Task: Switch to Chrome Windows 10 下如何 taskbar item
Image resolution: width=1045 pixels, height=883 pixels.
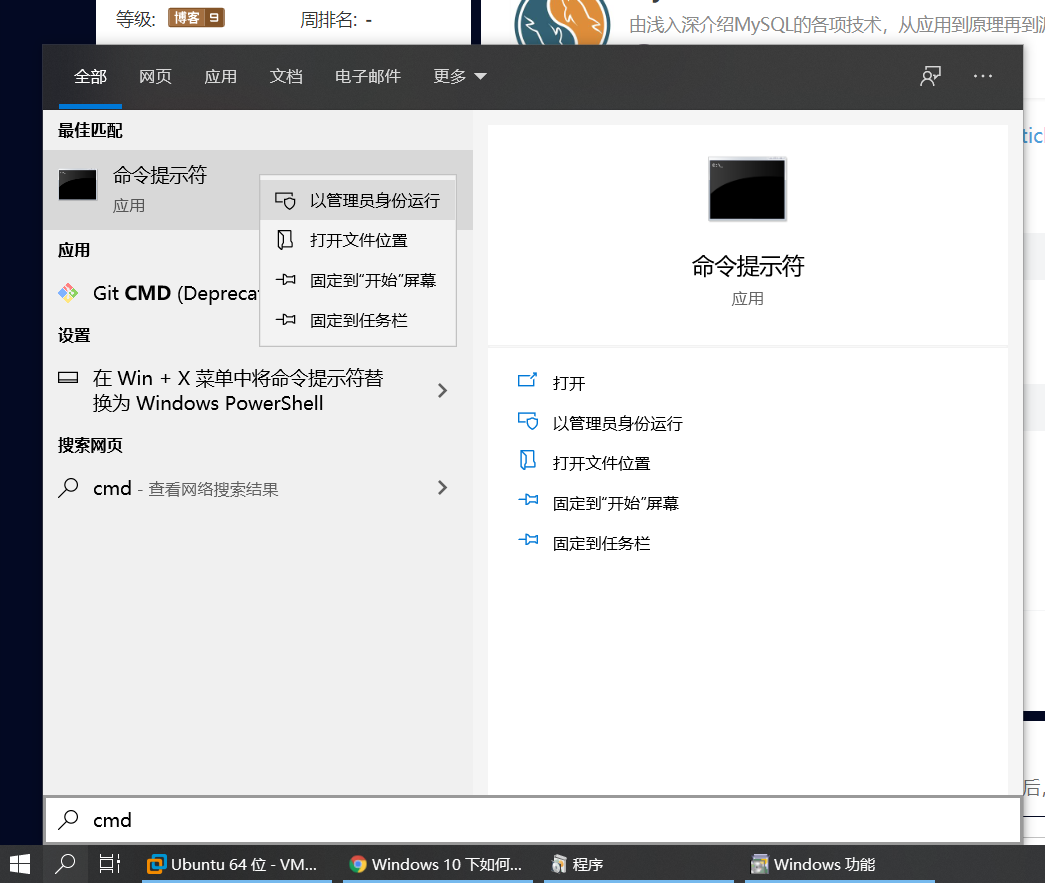Action: (x=438, y=864)
